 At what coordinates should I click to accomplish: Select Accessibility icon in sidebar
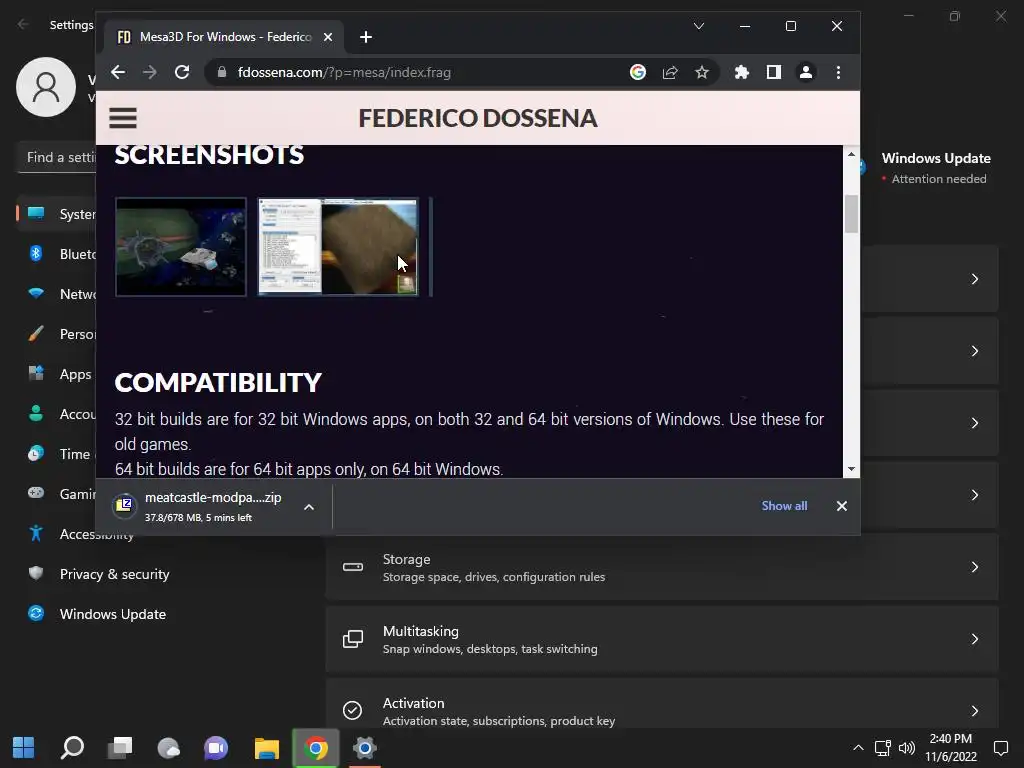(36, 534)
